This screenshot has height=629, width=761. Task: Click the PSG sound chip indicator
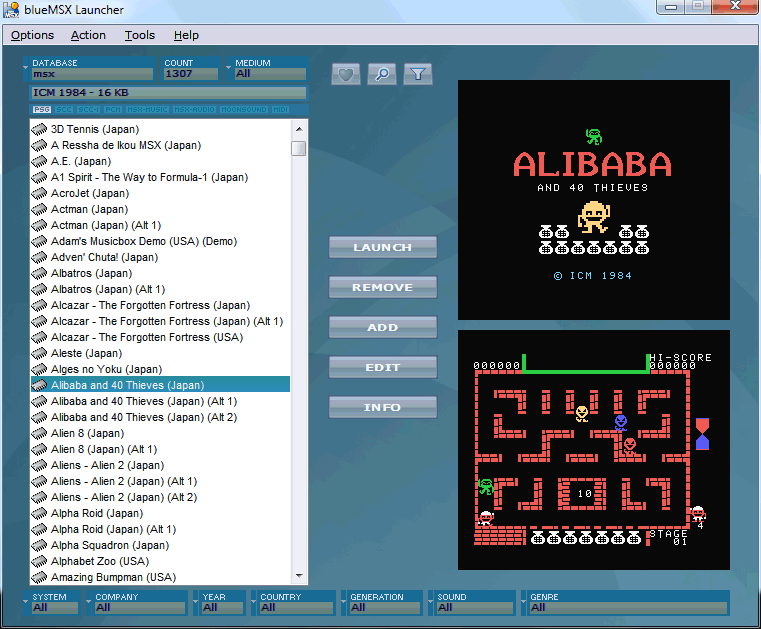42,110
